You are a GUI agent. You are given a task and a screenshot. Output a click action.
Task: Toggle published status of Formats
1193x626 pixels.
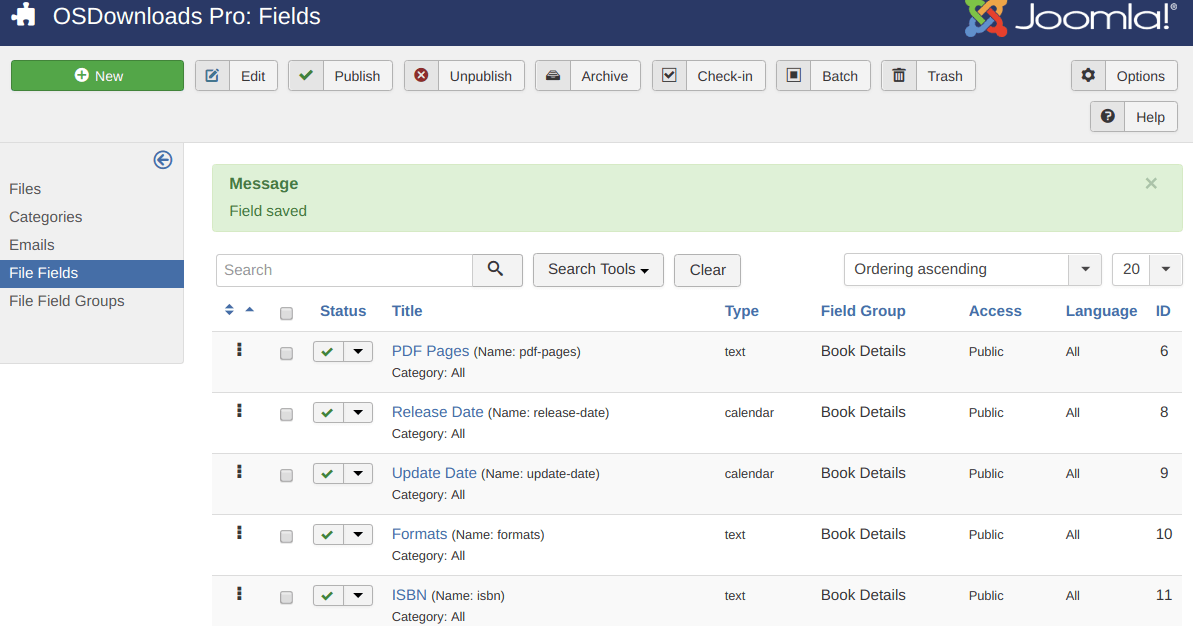pyautogui.click(x=328, y=534)
